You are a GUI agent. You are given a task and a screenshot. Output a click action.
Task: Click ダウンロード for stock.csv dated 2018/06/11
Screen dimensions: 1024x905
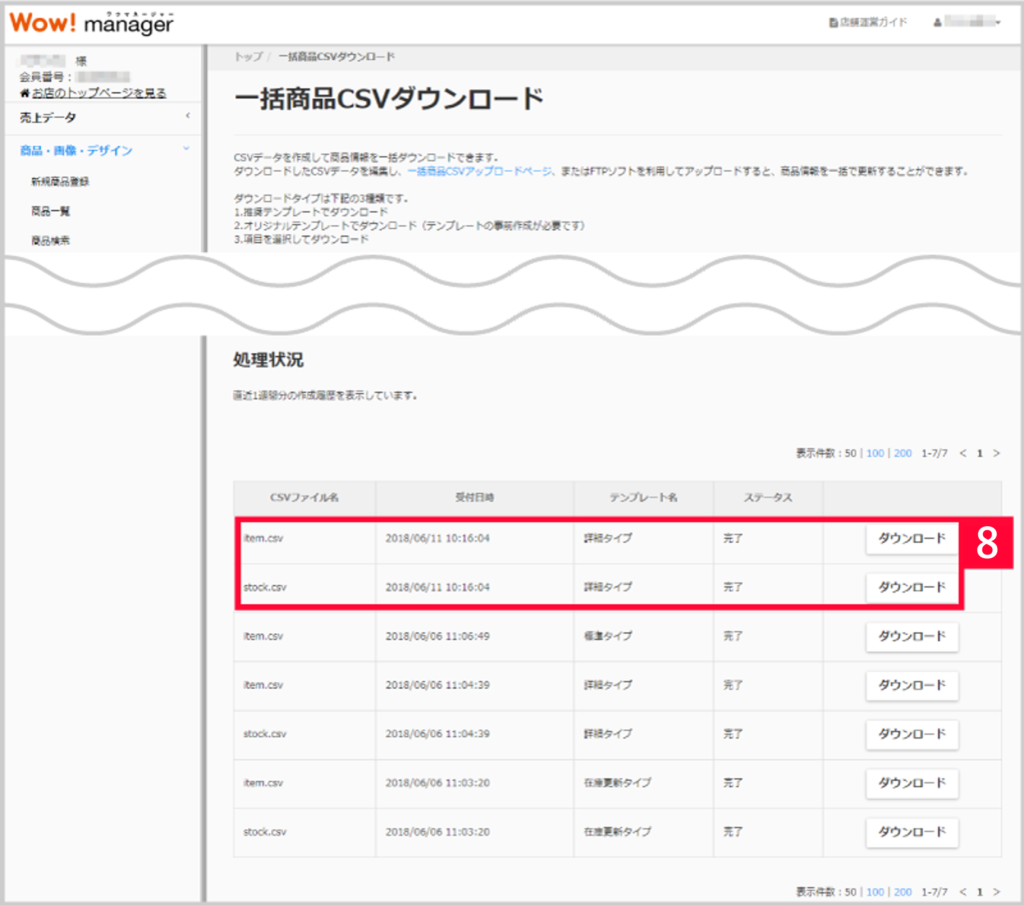[x=911, y=587]
